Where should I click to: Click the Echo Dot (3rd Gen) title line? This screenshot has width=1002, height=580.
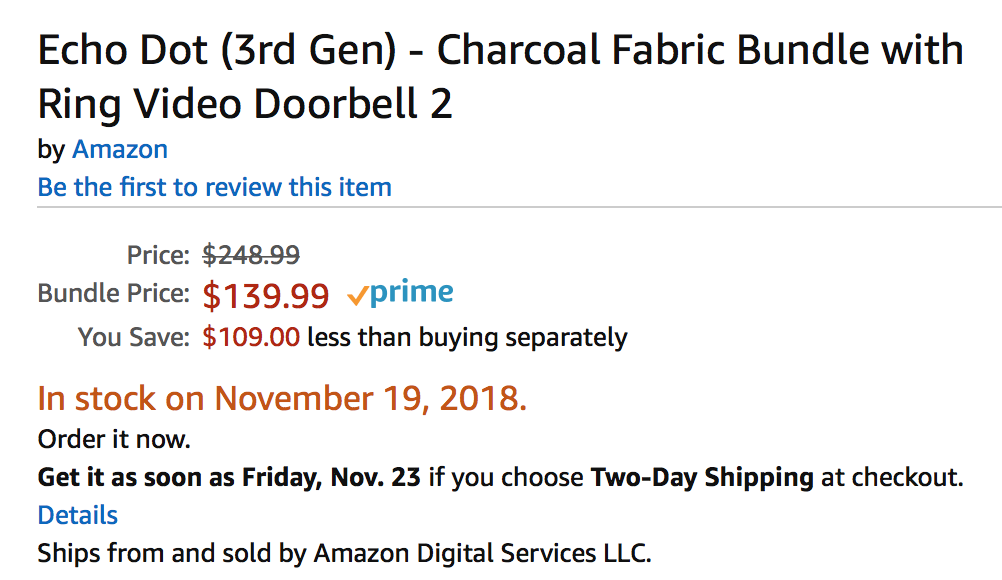(x=500, y=50)
